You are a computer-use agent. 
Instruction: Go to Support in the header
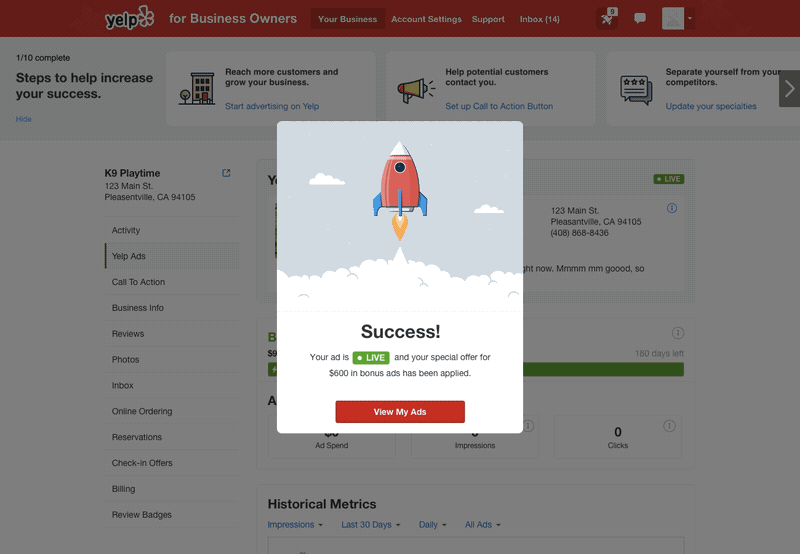(x=488, y=19)
